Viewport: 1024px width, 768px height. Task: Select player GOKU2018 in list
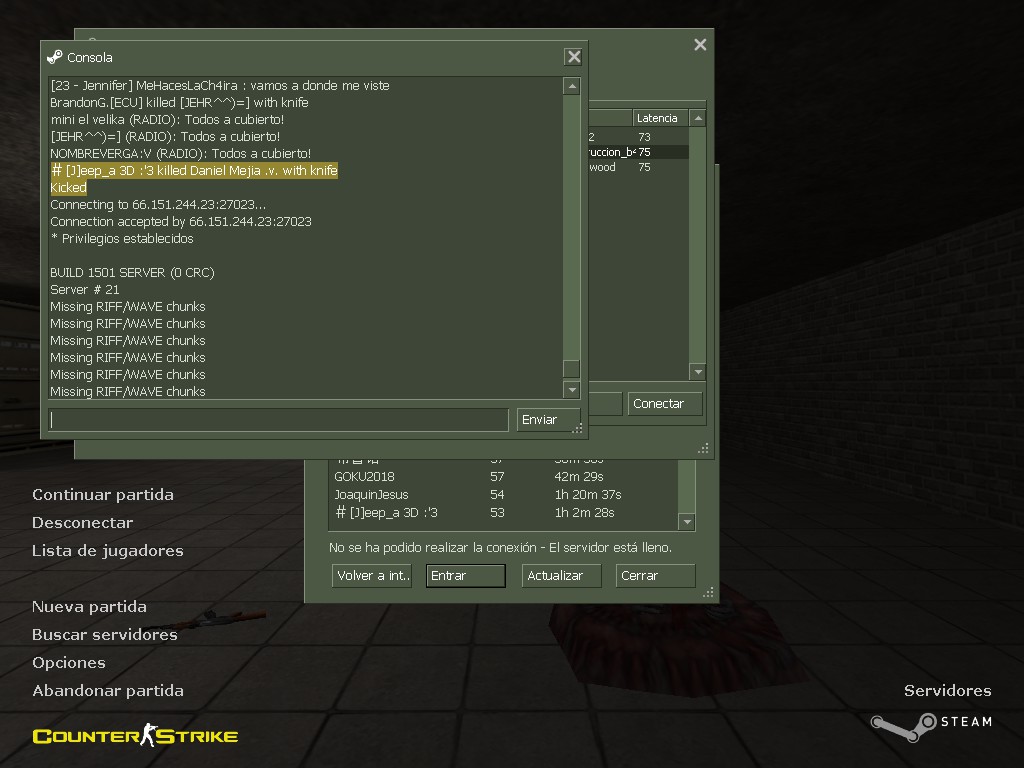click(503, 476)
